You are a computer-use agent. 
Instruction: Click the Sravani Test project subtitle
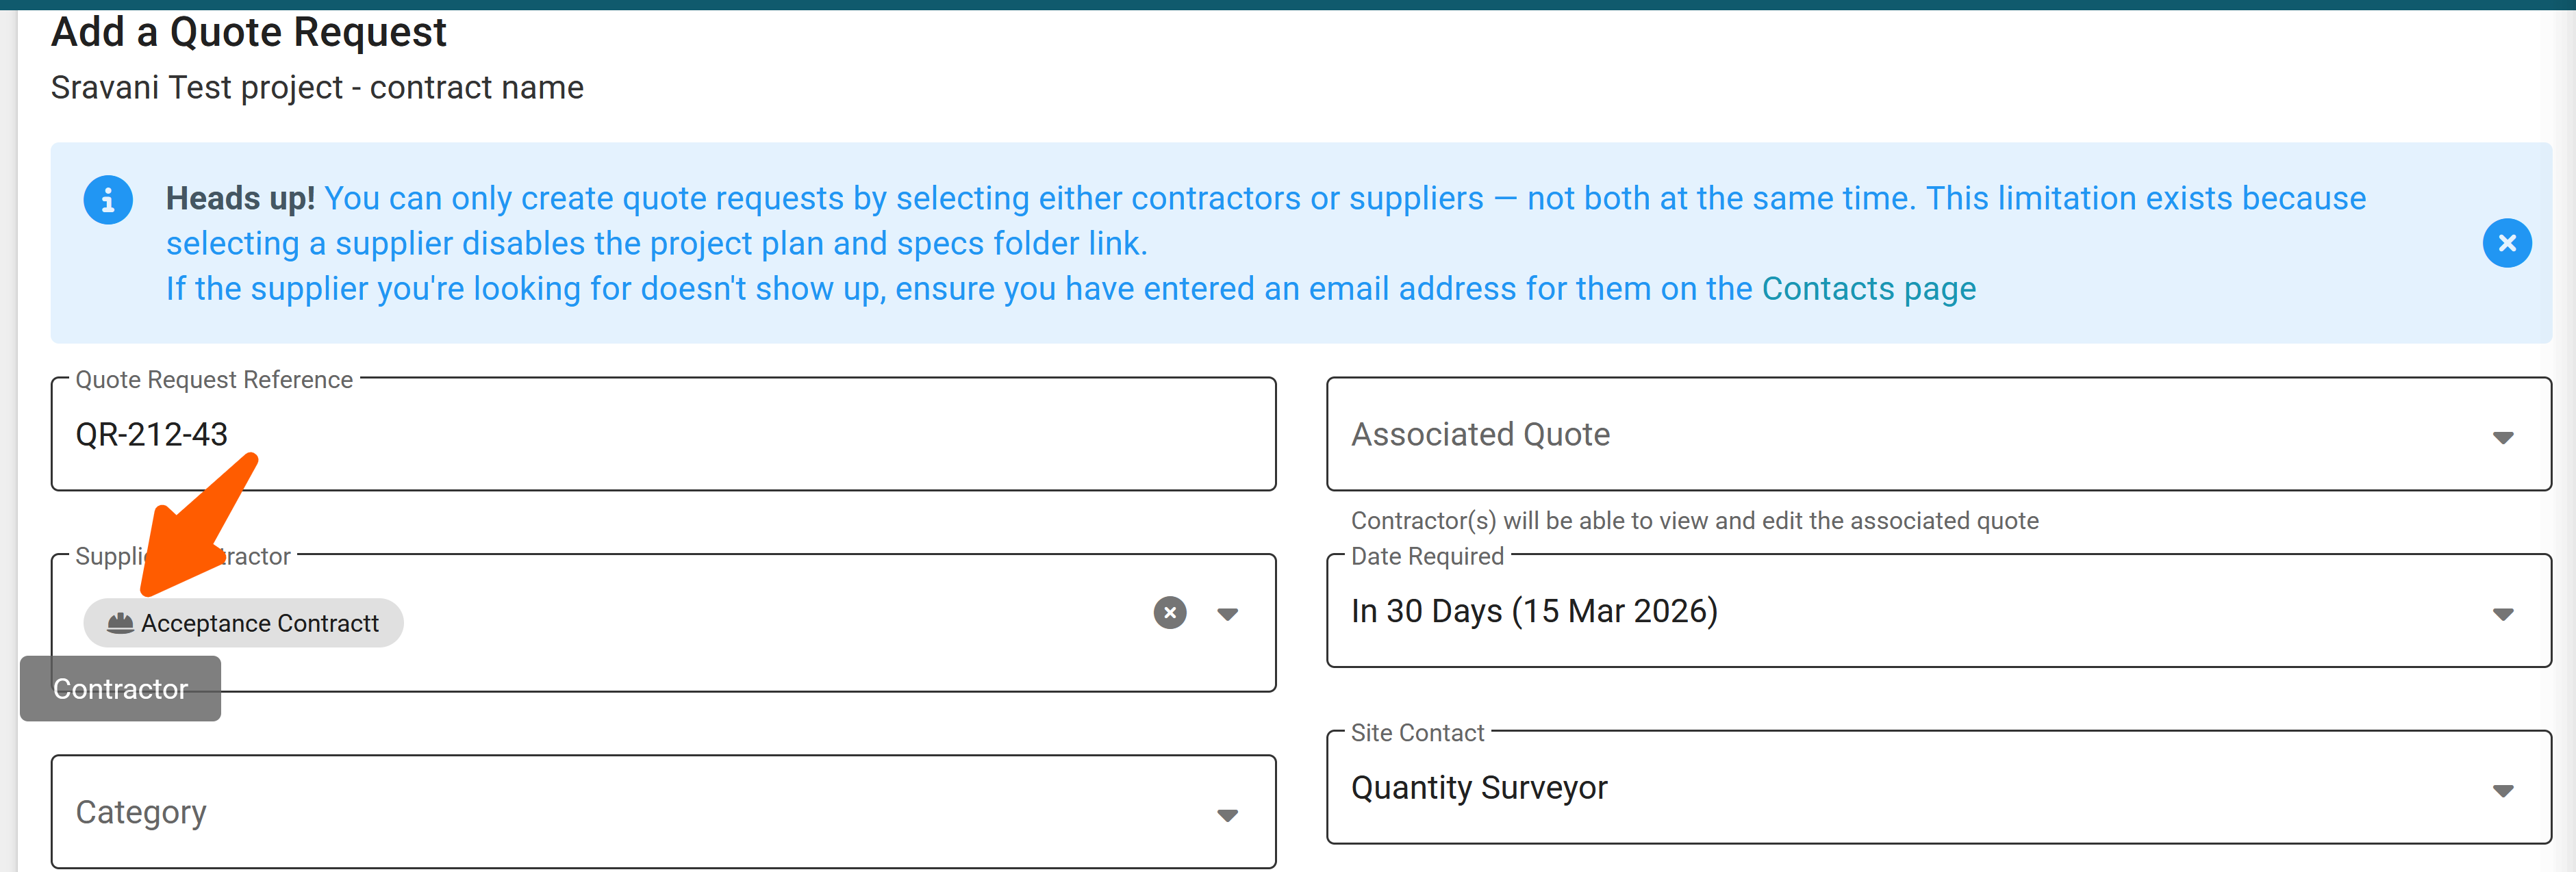tap(316, 88)
